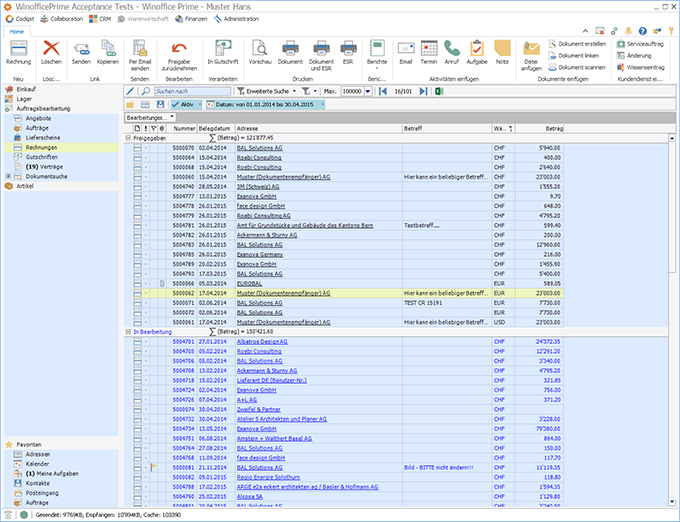This screenshot has height=522, width=680.
Task: Click the Suchen nach search field
Action: (x=193, y=91)
